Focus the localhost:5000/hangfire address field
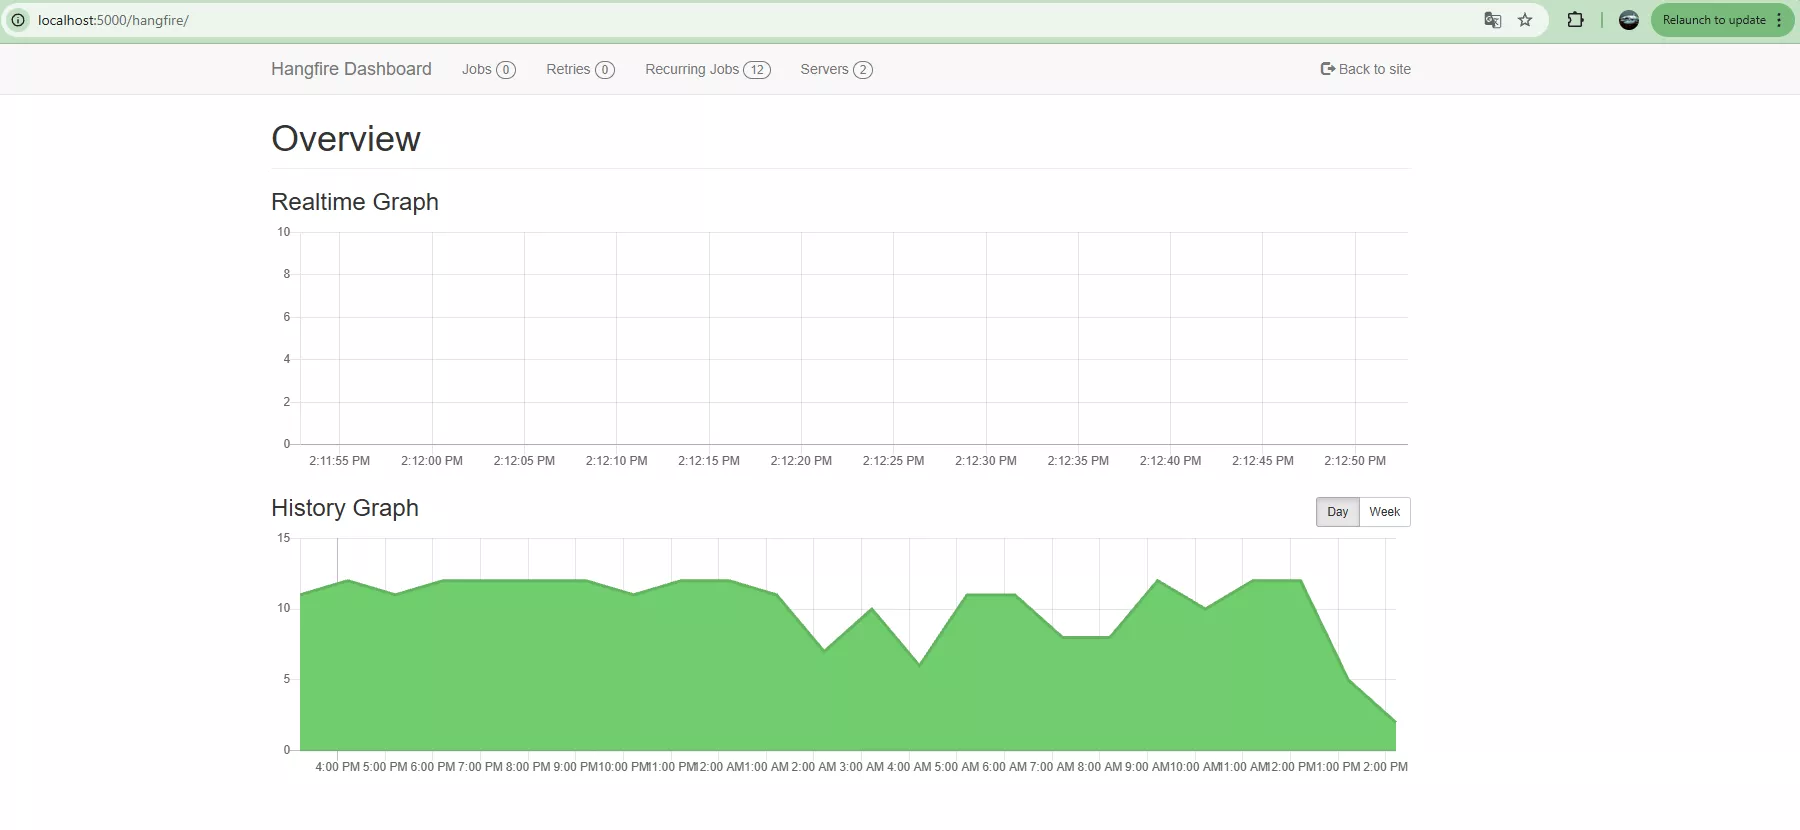The height and width of the screenshot is (830, 1800). click(700, 20)
